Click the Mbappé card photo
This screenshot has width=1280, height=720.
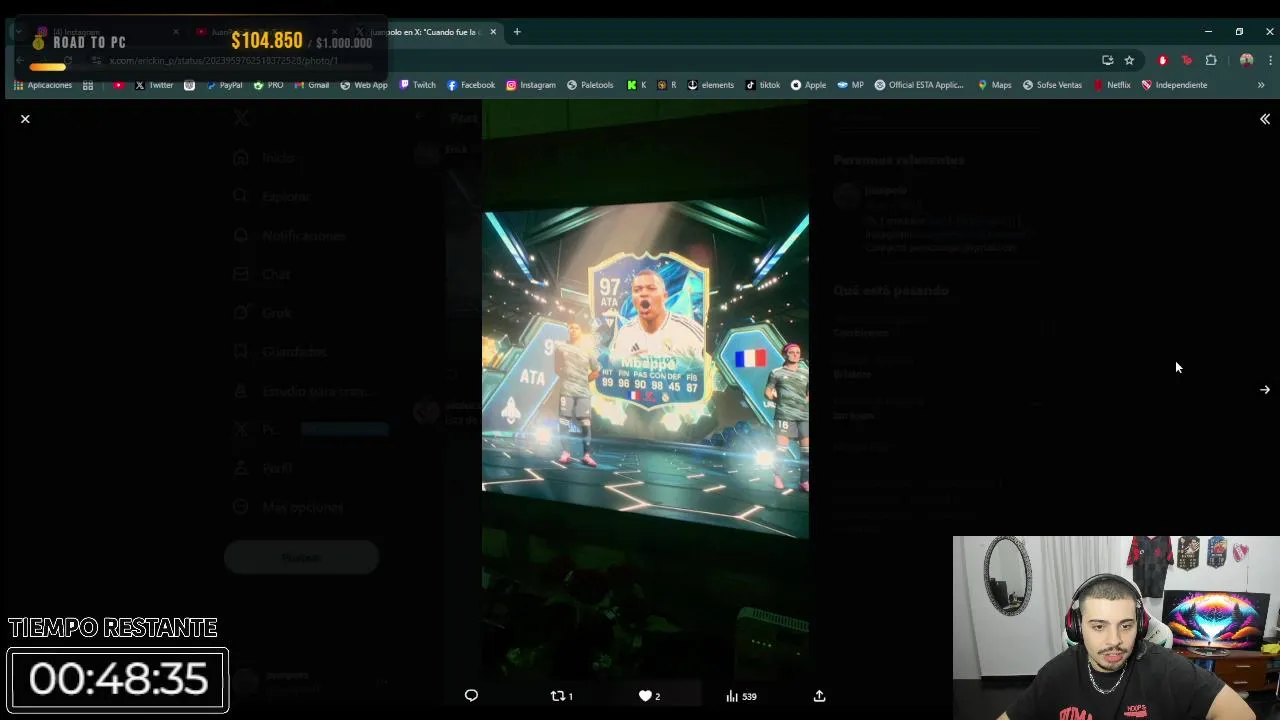[x=645, y=390]
